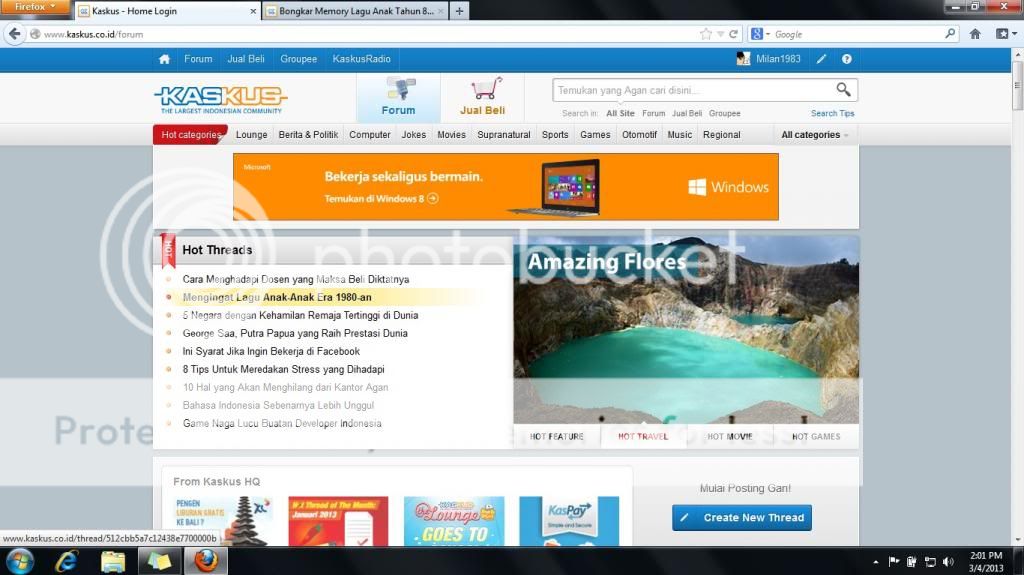The image size is (1024, 575).
Task: Click KaskusRadio in top bar
Action: click(361, 59)
